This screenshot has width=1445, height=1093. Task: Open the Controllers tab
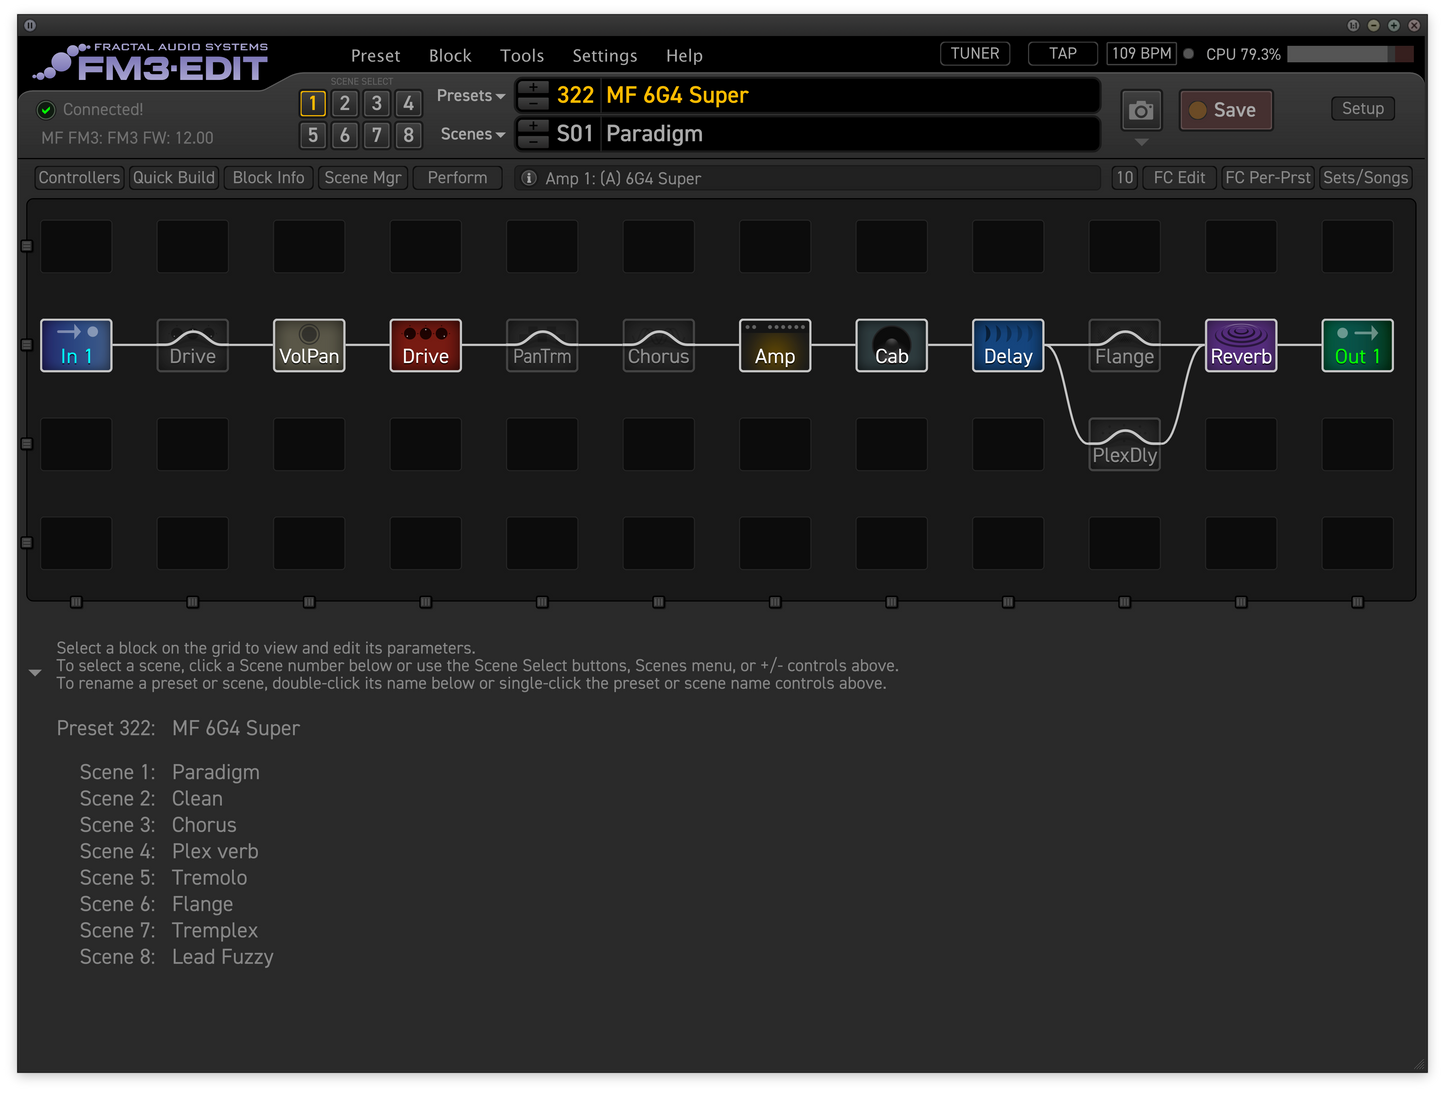[x=79, y=178]
